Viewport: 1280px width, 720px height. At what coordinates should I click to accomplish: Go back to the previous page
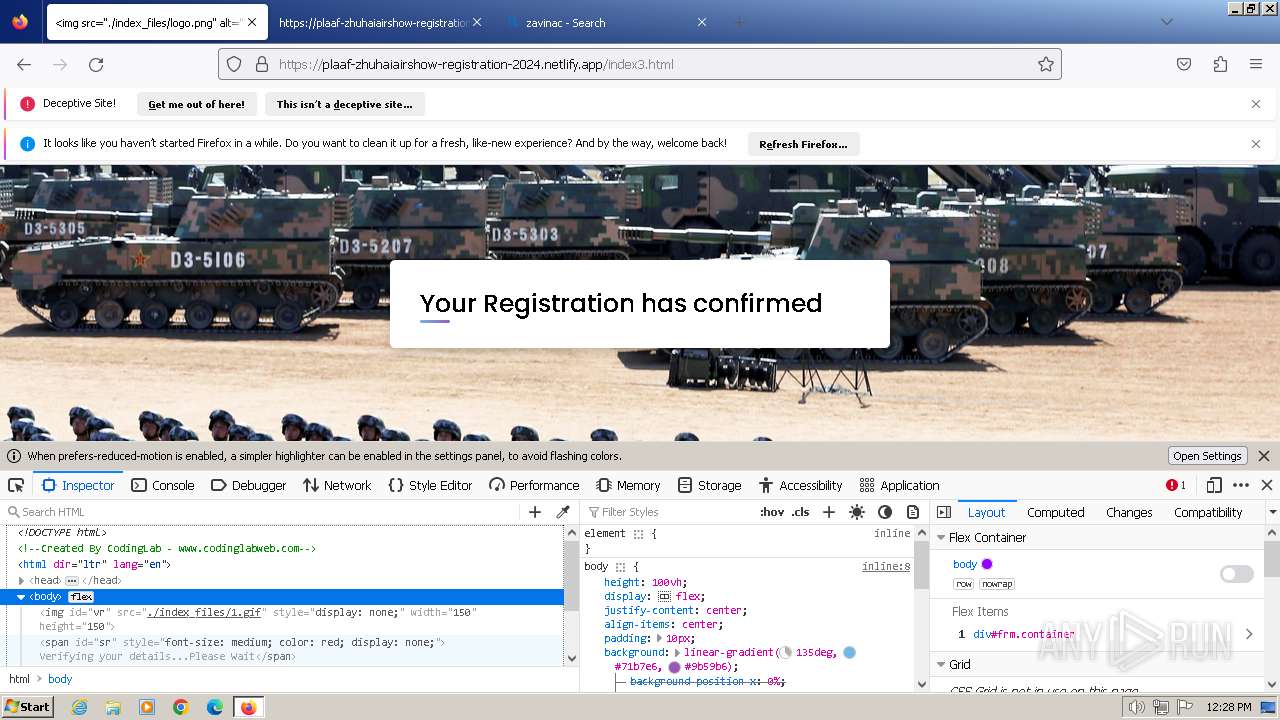tap(24, 64)
